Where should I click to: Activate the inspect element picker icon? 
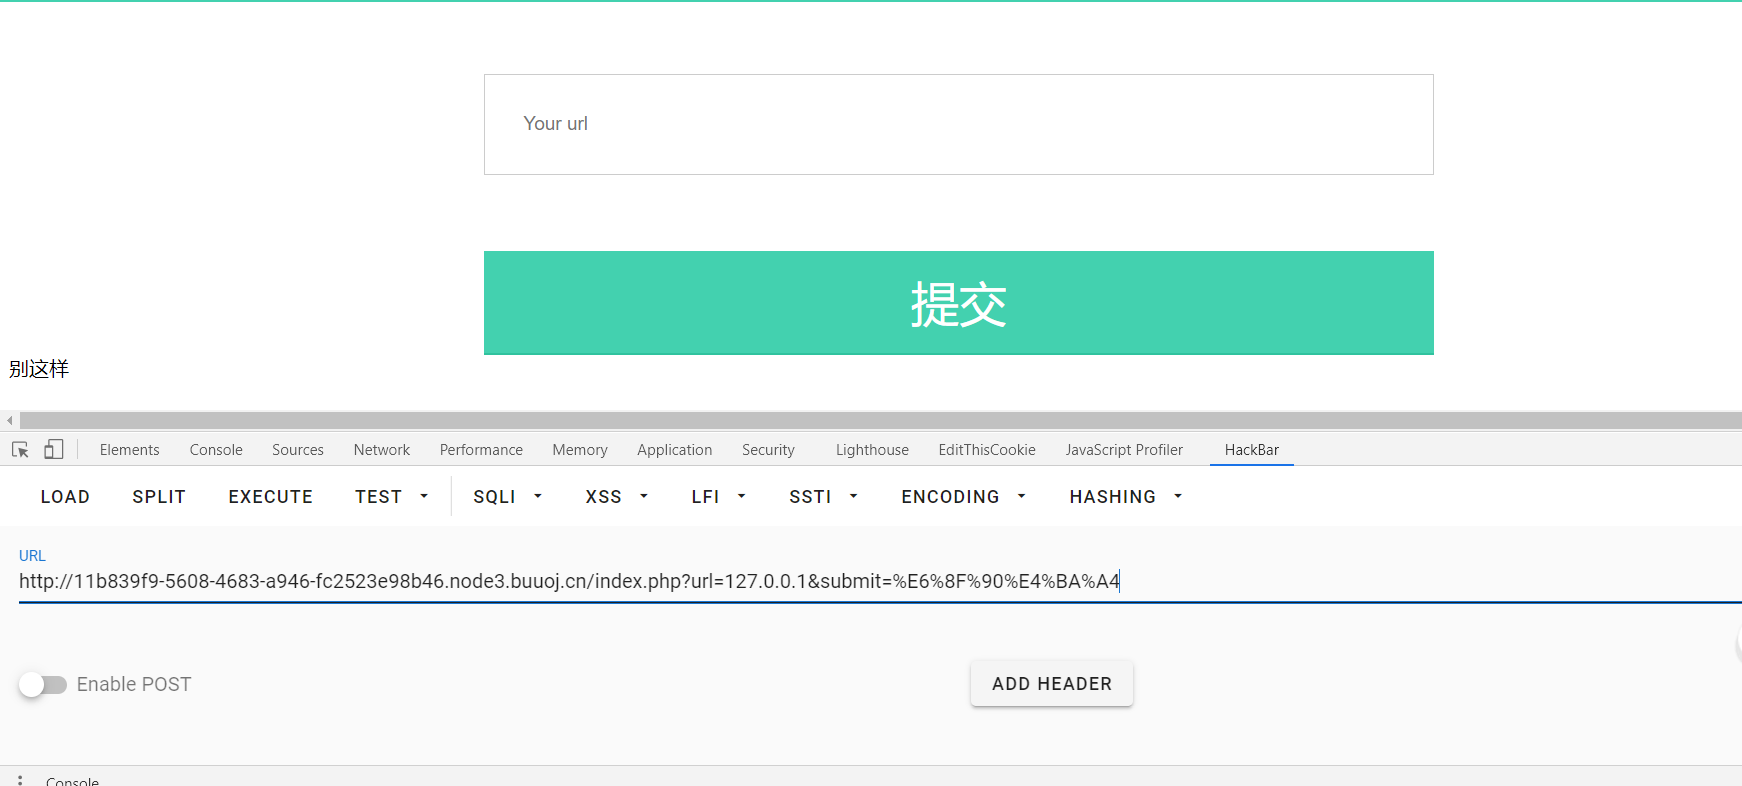click(20, 450)
